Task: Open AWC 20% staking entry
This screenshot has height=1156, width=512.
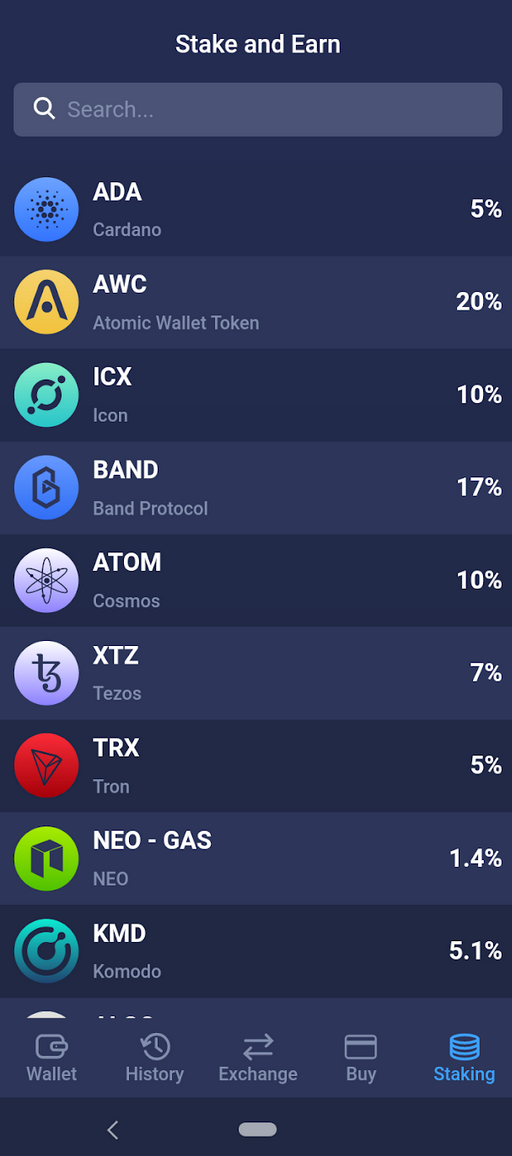Action: pyautogui.click(x=256, y=302)
